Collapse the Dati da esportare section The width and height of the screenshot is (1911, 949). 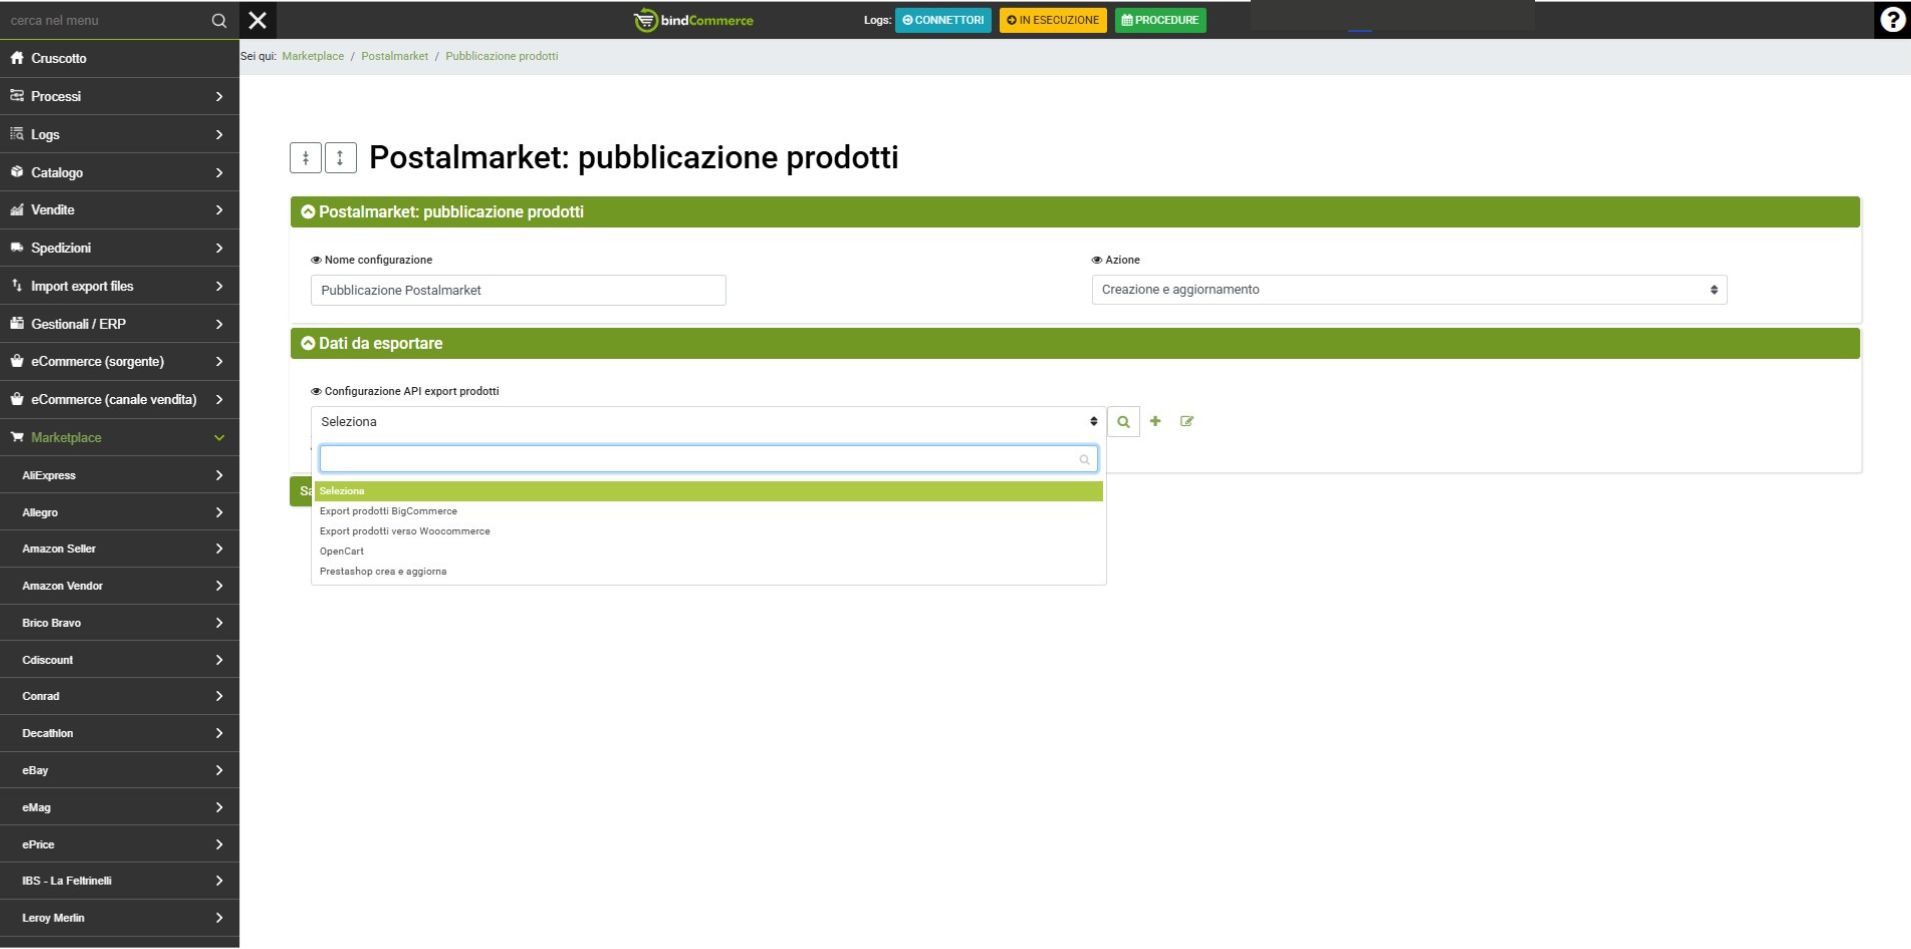(x=308, y=343)
